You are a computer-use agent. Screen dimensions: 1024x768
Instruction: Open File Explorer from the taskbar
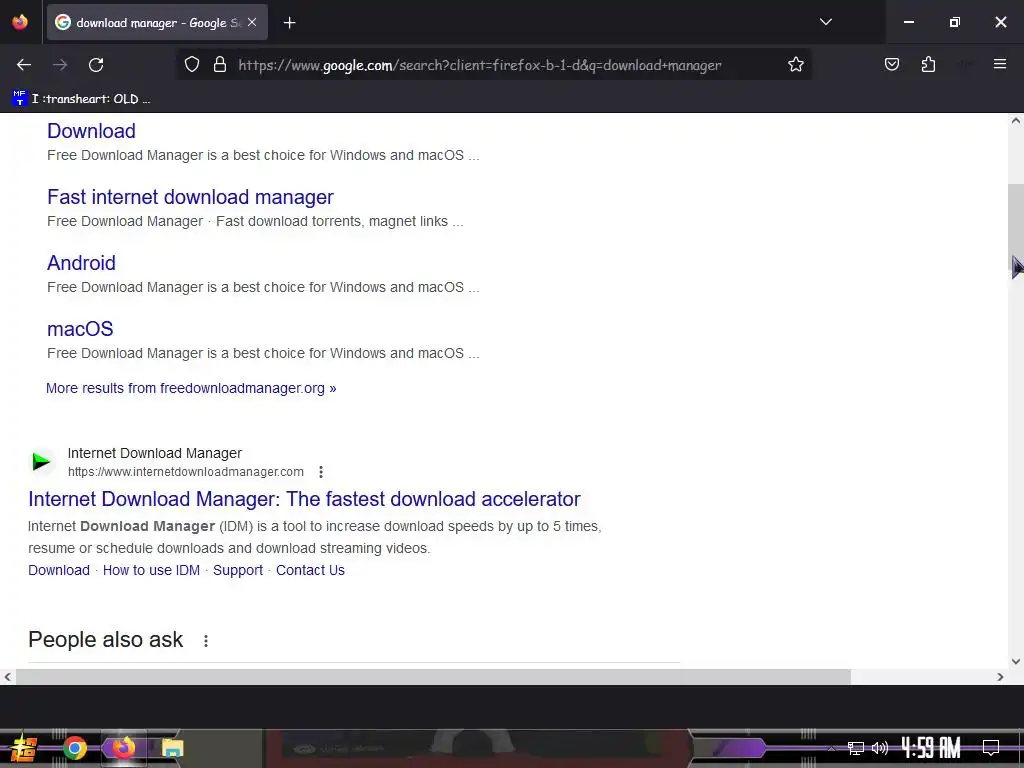pyautogui.click(x=172, y=748)
